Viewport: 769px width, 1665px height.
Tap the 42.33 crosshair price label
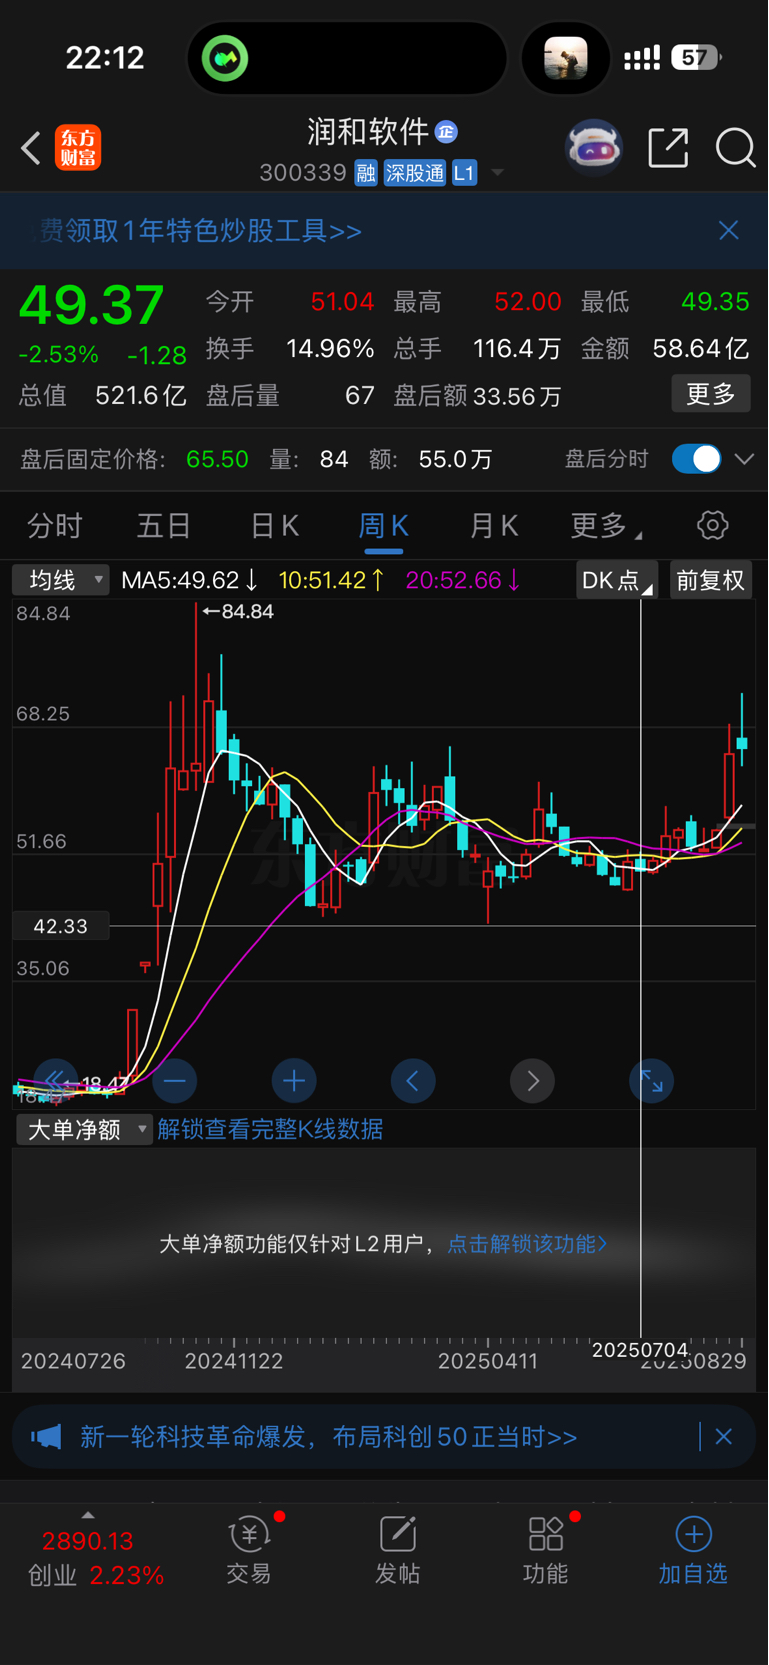60,926
